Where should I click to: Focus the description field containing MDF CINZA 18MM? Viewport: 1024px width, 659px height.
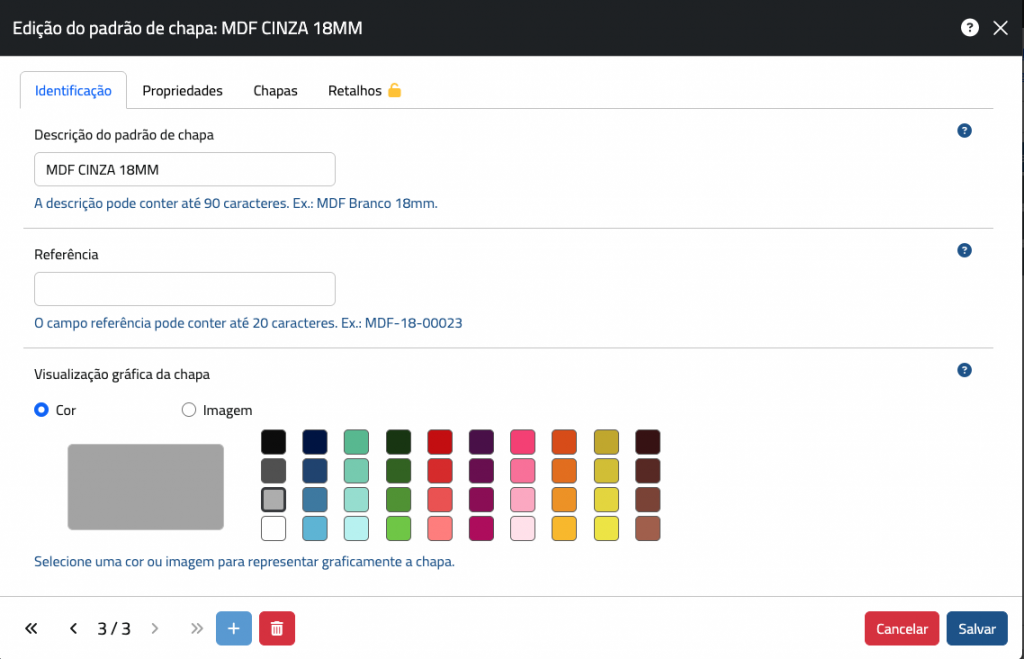tap(185, 170)
